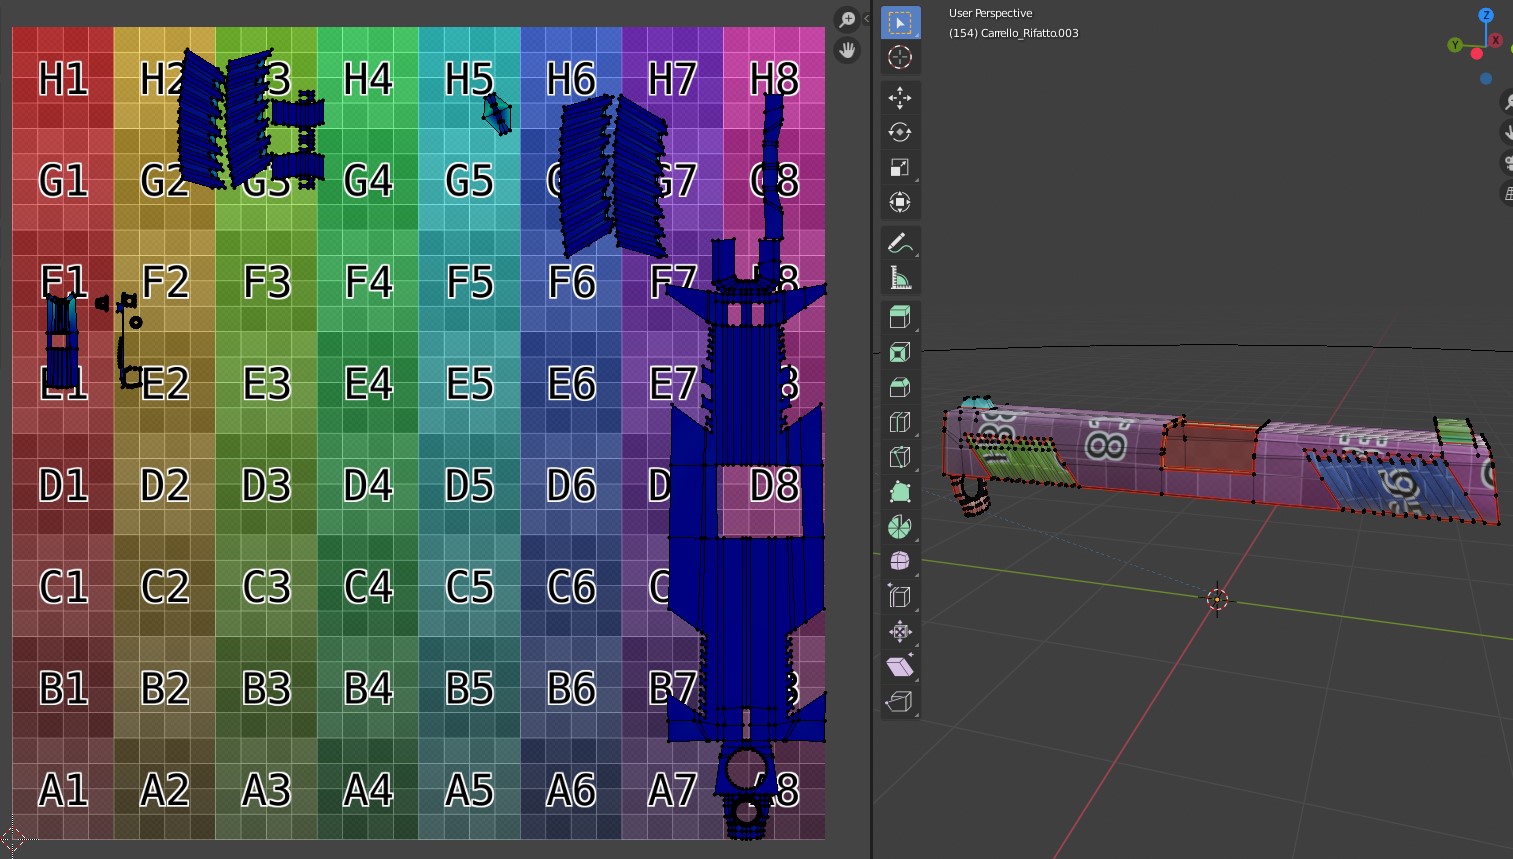This screenshot has height=859, width=1513.
Task: Choose the Smooth vertices tool
Action: 900,562
